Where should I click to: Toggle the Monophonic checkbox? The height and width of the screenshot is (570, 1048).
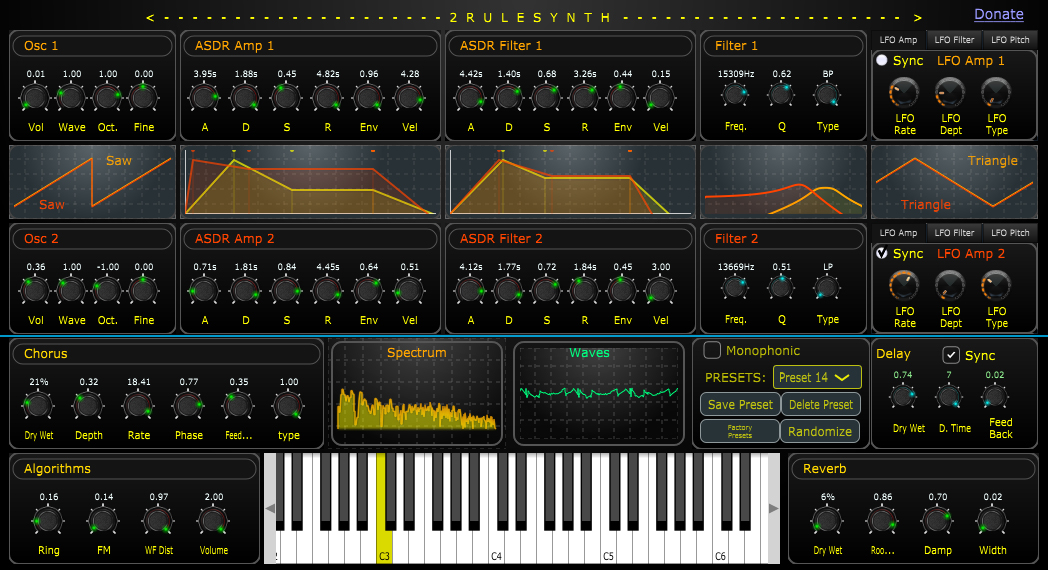[712, 350]
